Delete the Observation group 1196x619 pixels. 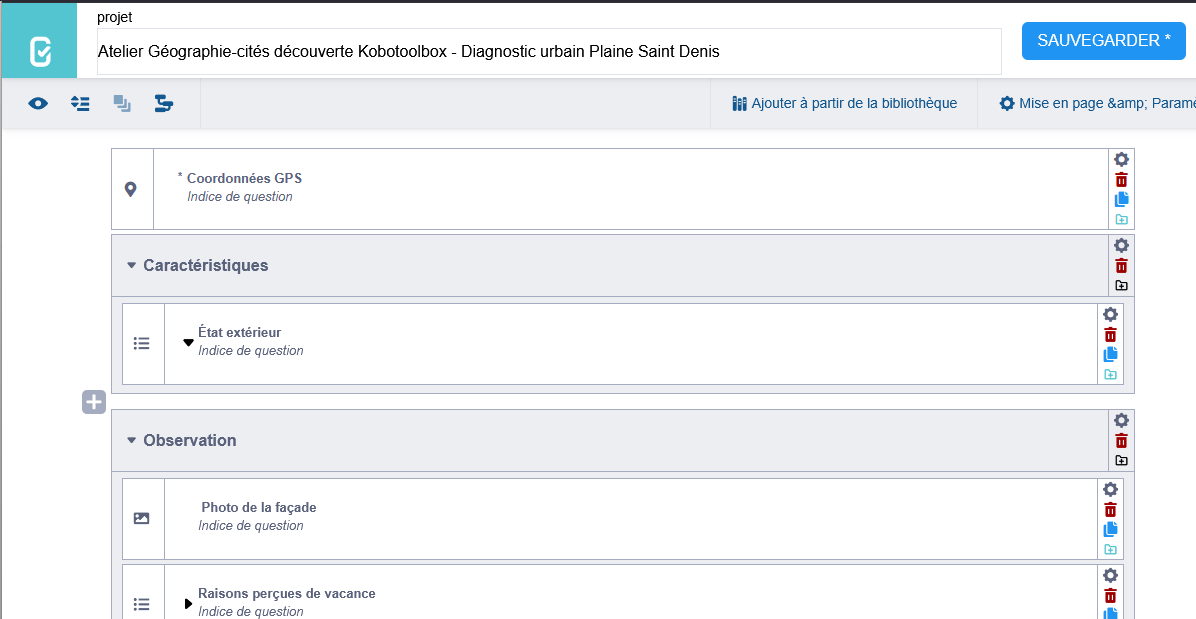click(1121, 441)
